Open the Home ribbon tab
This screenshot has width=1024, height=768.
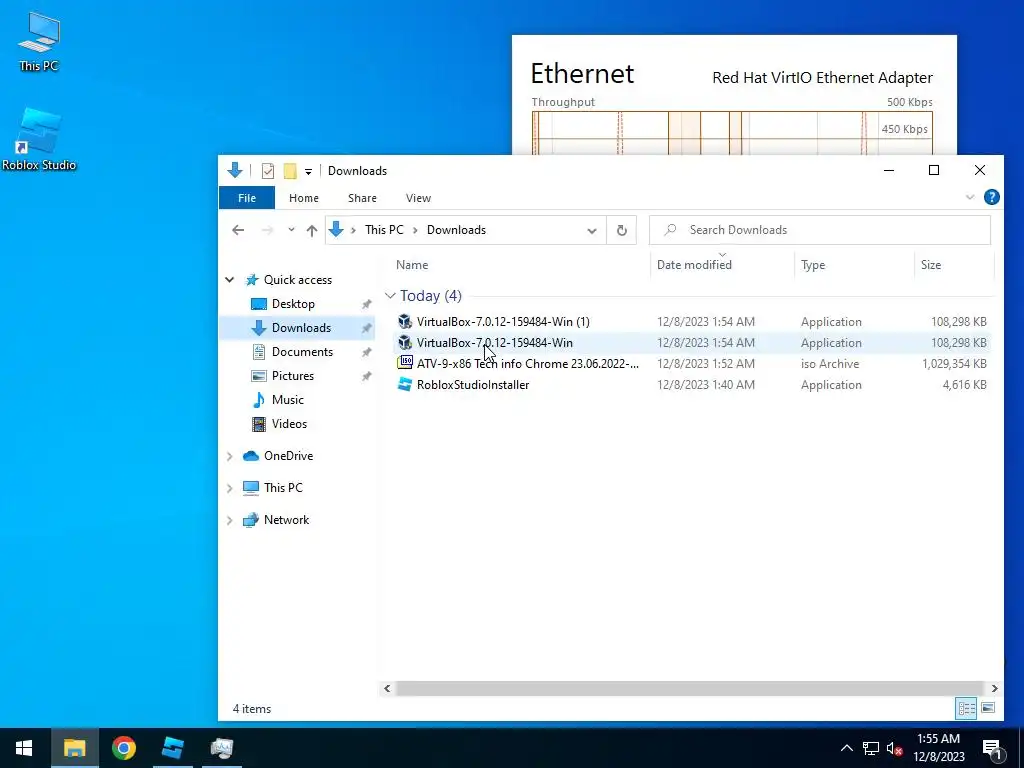pos(304,198)
